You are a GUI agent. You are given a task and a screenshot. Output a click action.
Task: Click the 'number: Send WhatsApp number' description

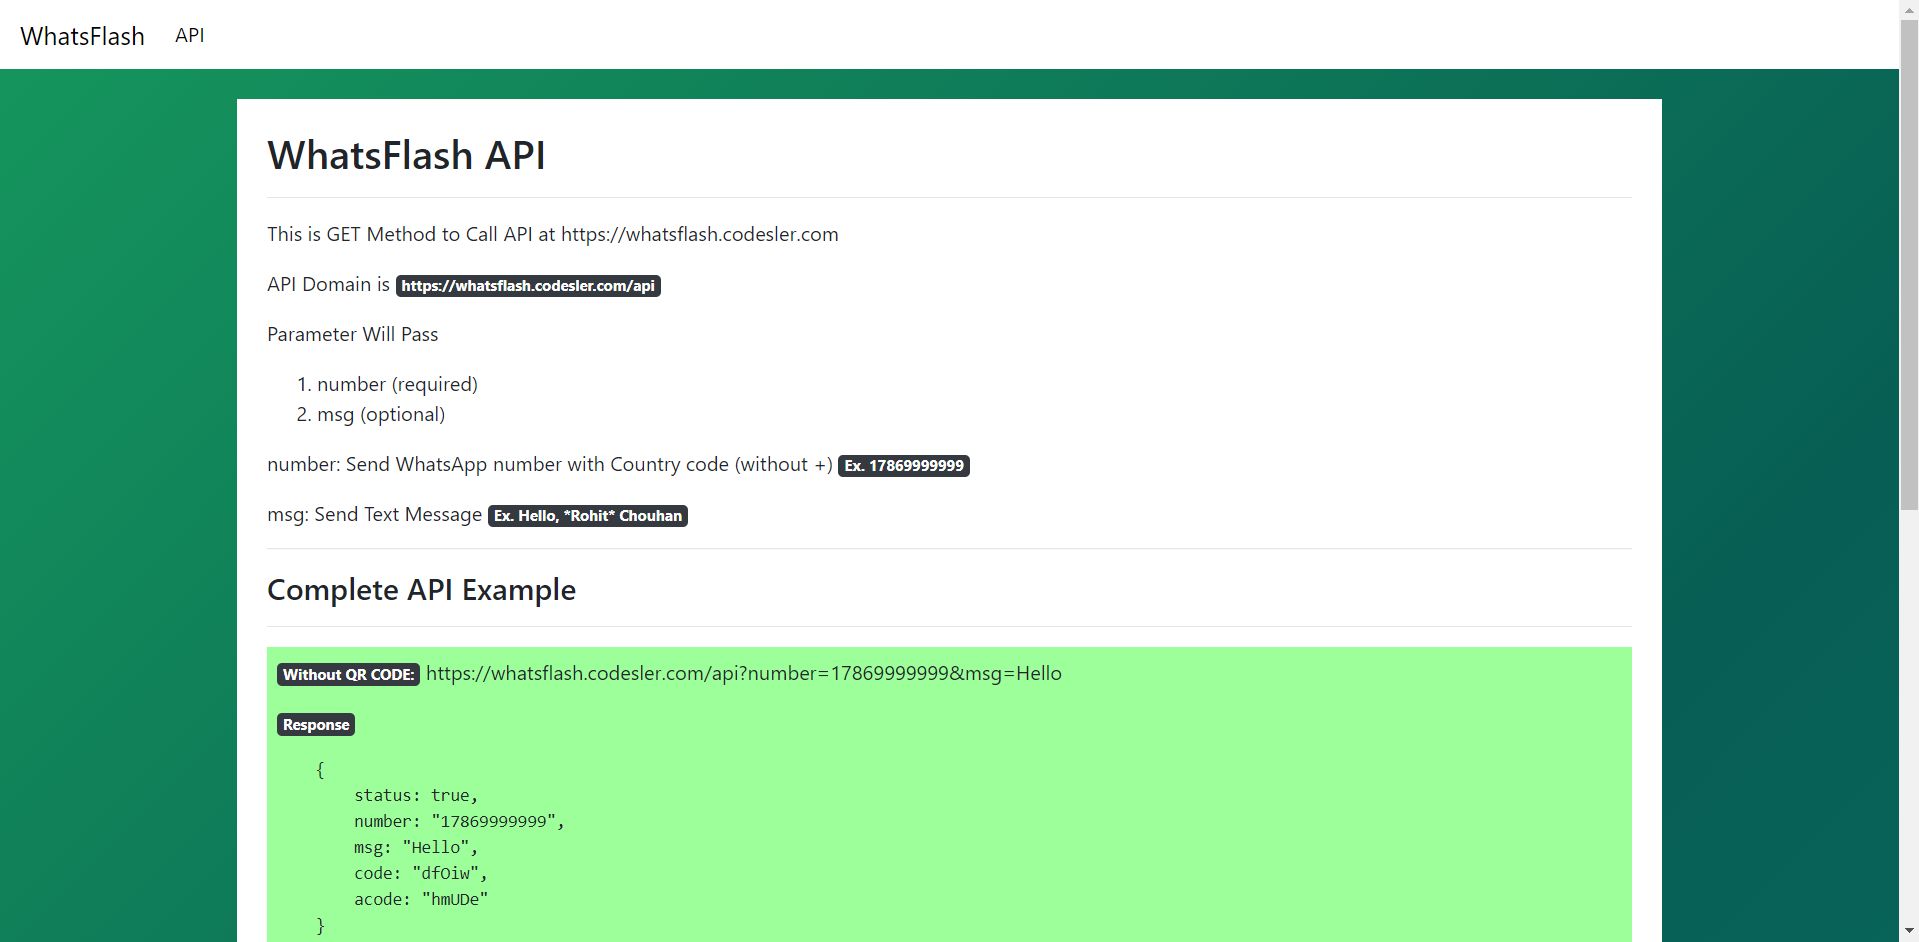[x=550, y=464]
